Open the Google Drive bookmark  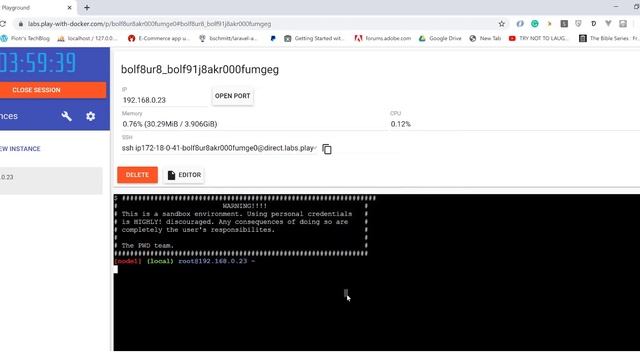pyautogui.click(x=440, y=38)
